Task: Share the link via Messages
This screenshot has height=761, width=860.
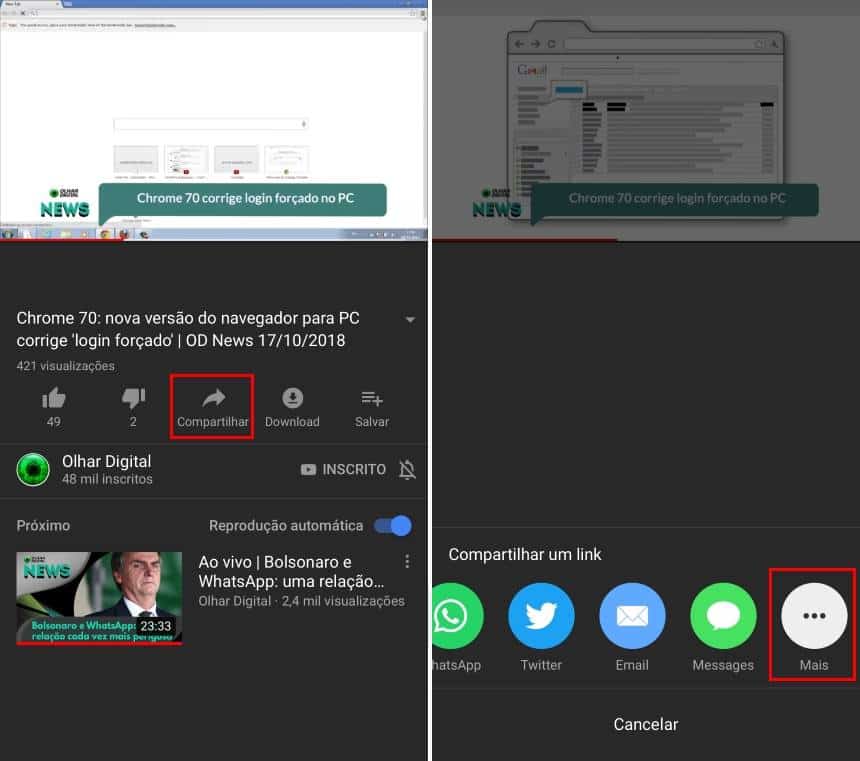Action: [723, 616]
